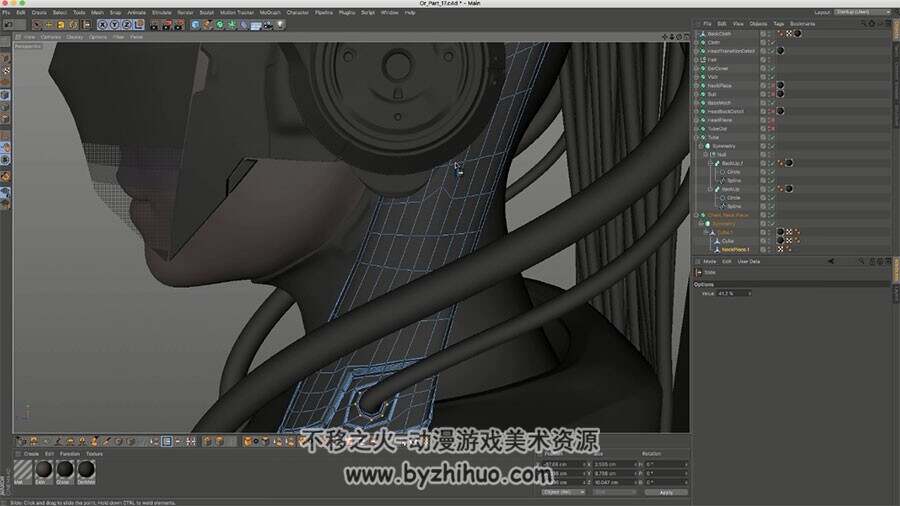Collapse the Null object tree
The width and height of the screenshot is (900, 506).
point(706,154)
